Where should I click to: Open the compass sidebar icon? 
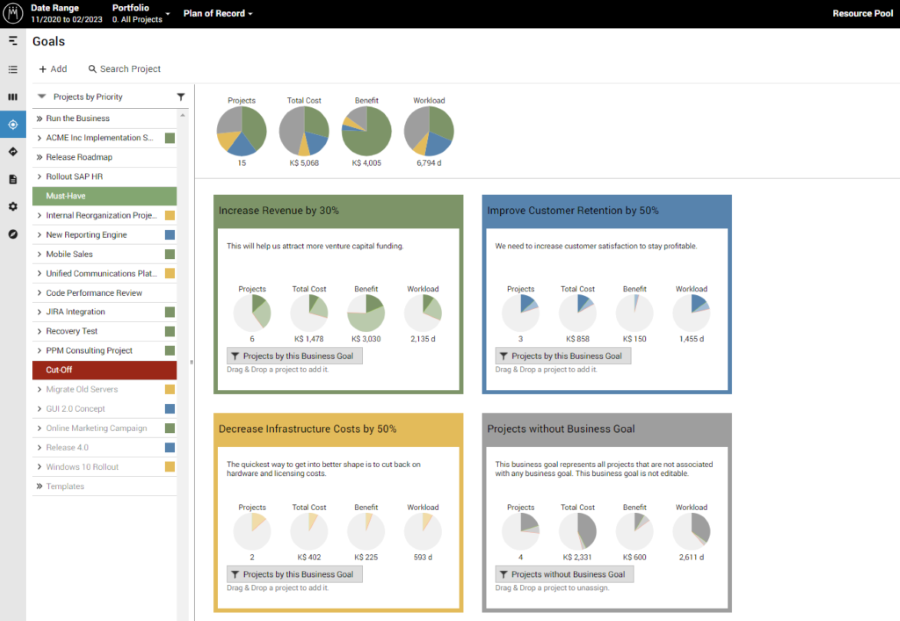click(x=13, y=234)
